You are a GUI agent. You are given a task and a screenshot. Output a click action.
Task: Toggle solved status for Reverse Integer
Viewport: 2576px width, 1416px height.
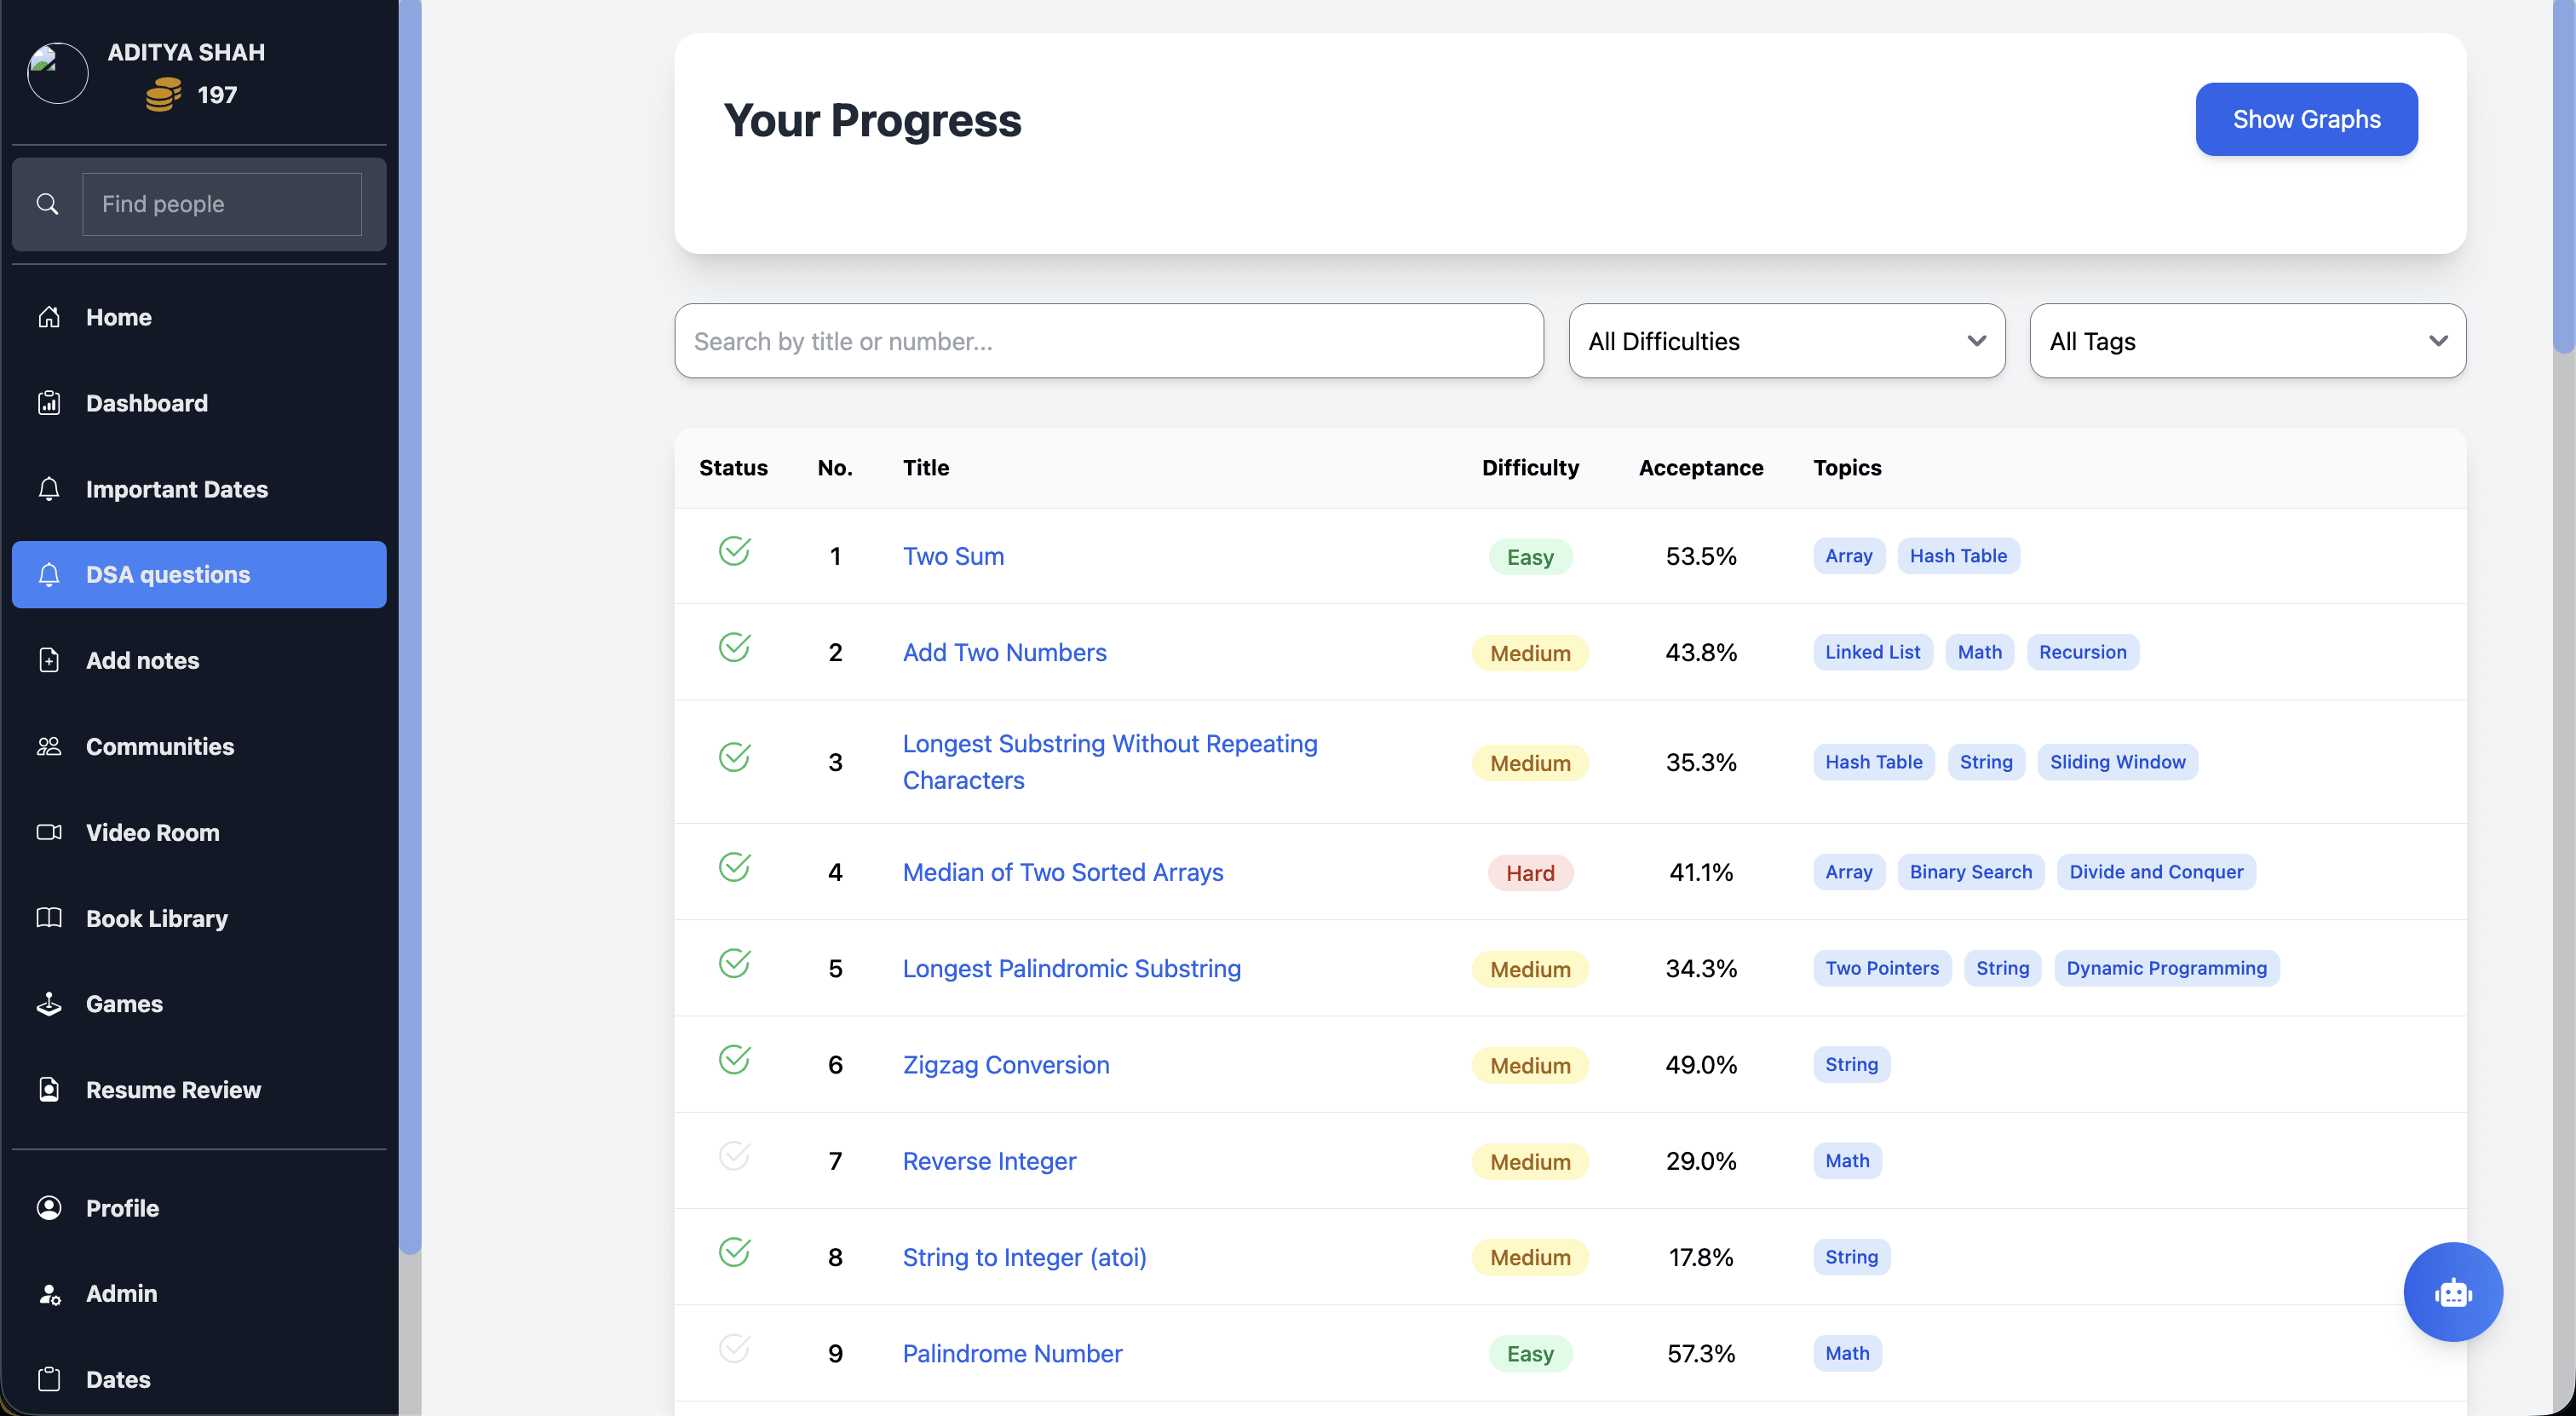coord(734,1157)
